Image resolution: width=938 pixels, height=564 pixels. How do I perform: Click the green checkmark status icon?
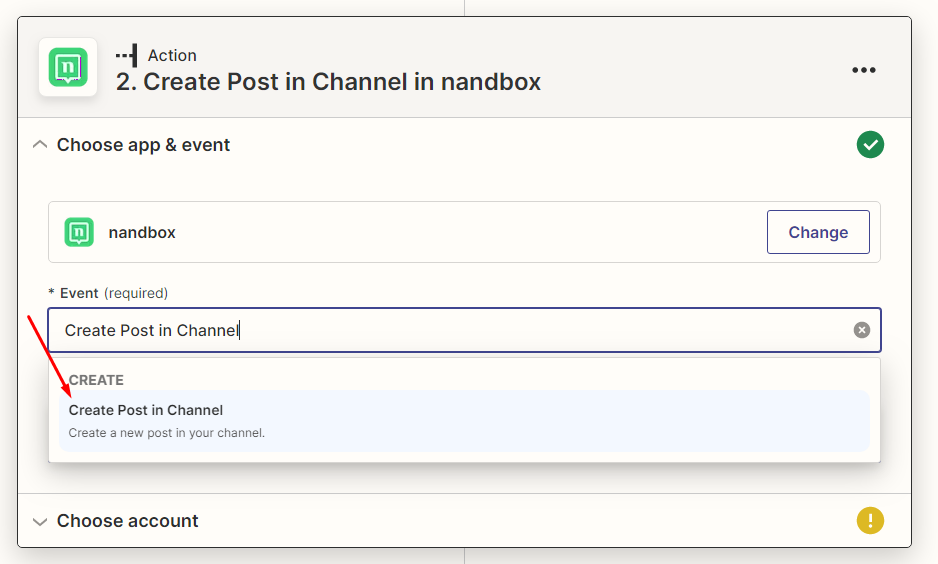click(870, 145)
